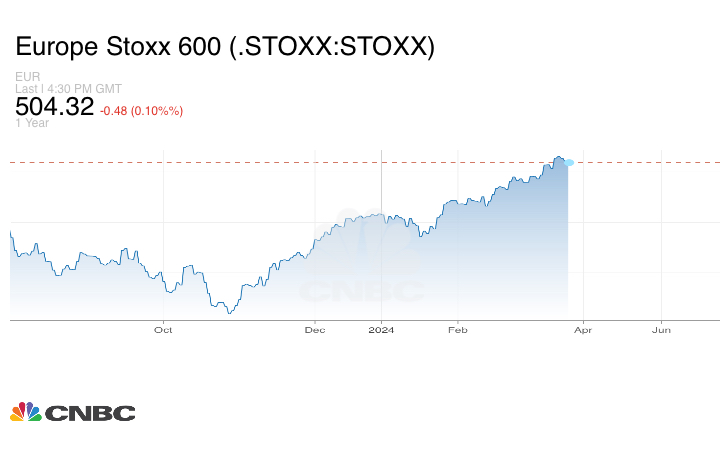Click the Europe Stoxx 600 chart title
720x450 pixels.
(x=225, y=47)
